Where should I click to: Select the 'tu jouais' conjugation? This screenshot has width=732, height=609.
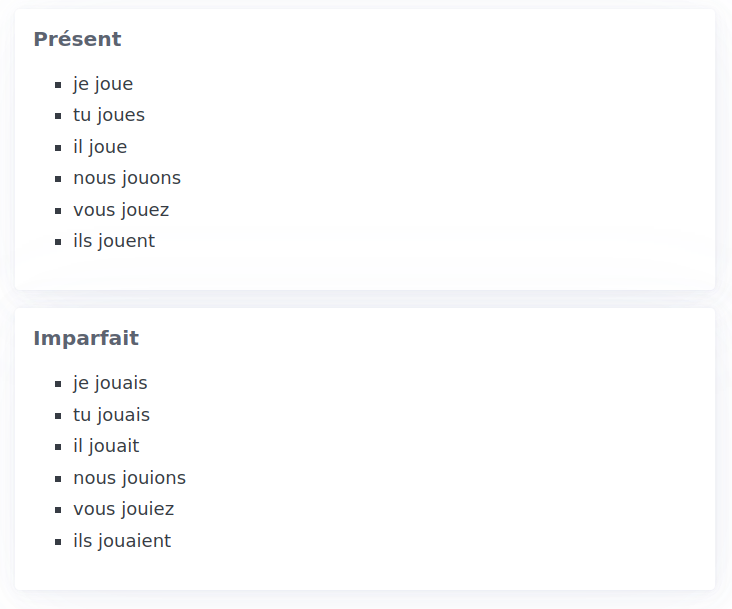tap(112, 415)
